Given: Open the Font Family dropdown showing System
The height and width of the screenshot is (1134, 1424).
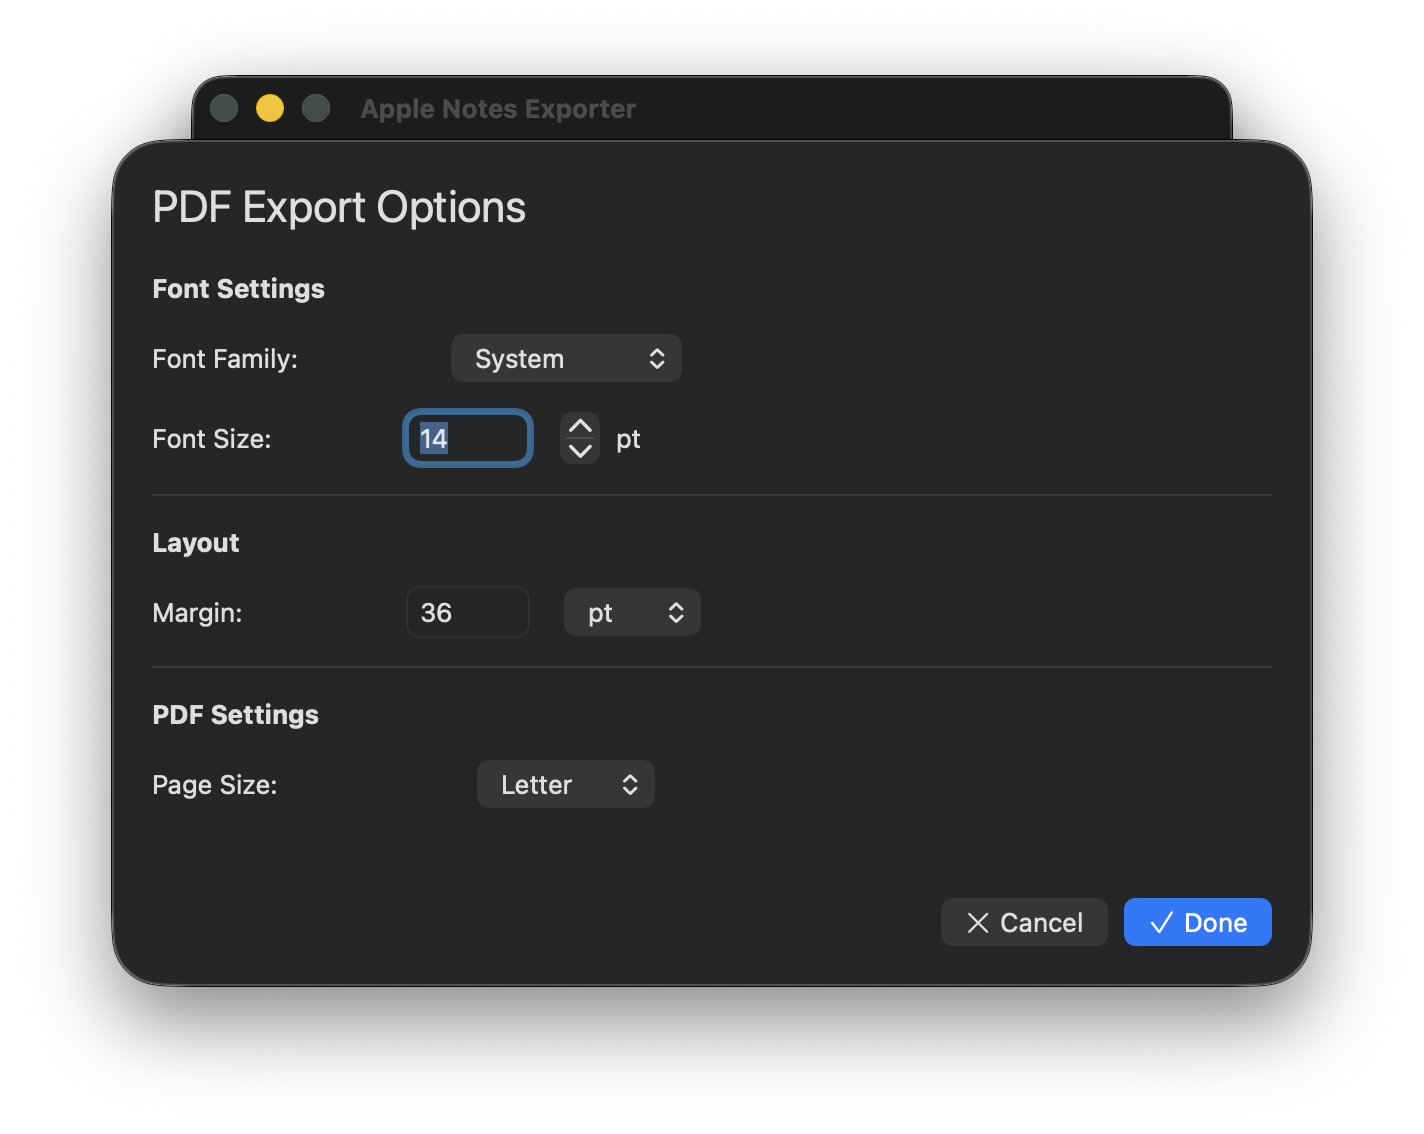Looking at the screenshot, I should pyautogui.click(x=566, y=358).
